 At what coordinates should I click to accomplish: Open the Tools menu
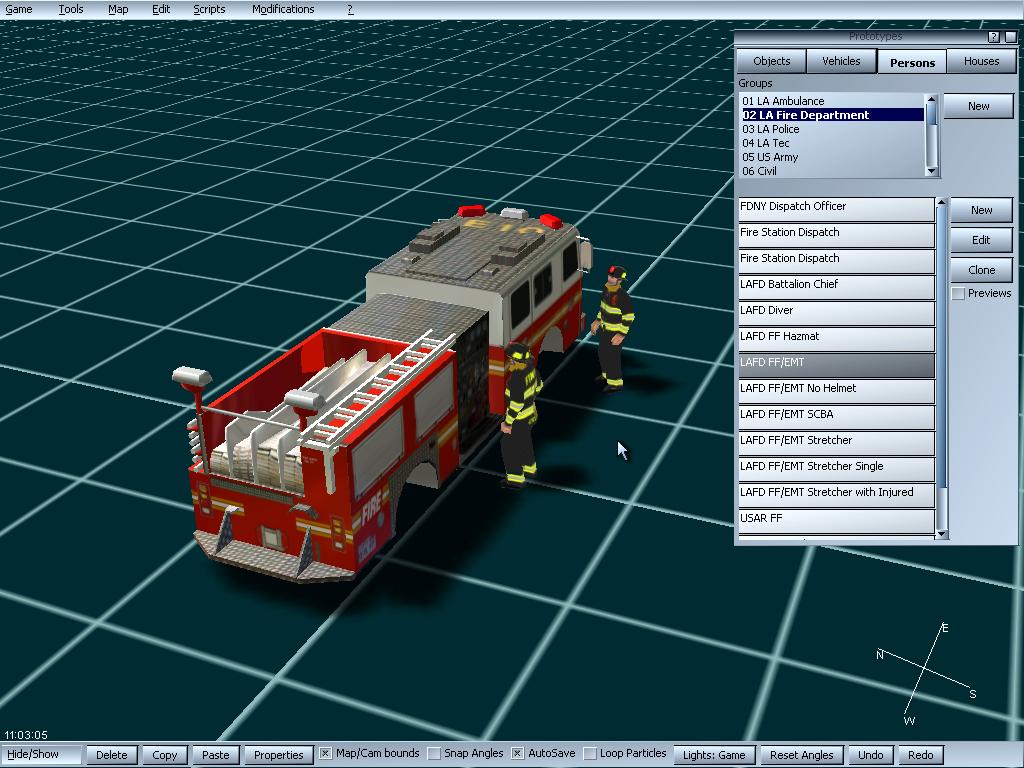point(71,9)
